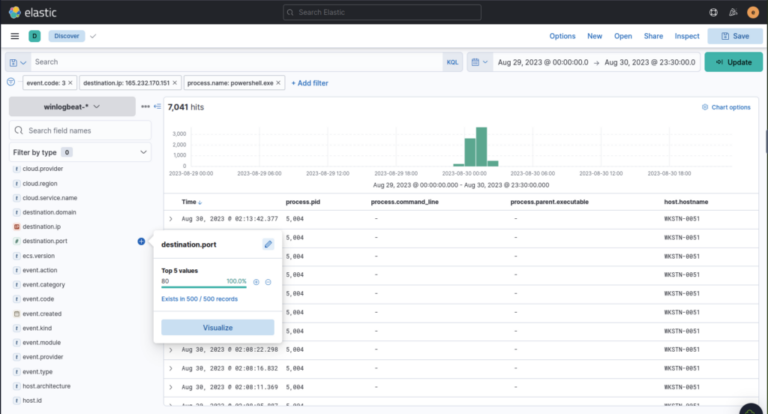The width and height of the screenshot is (768, 414).
Task: Click the Visualize button
Action: click(x=217, y=327)
